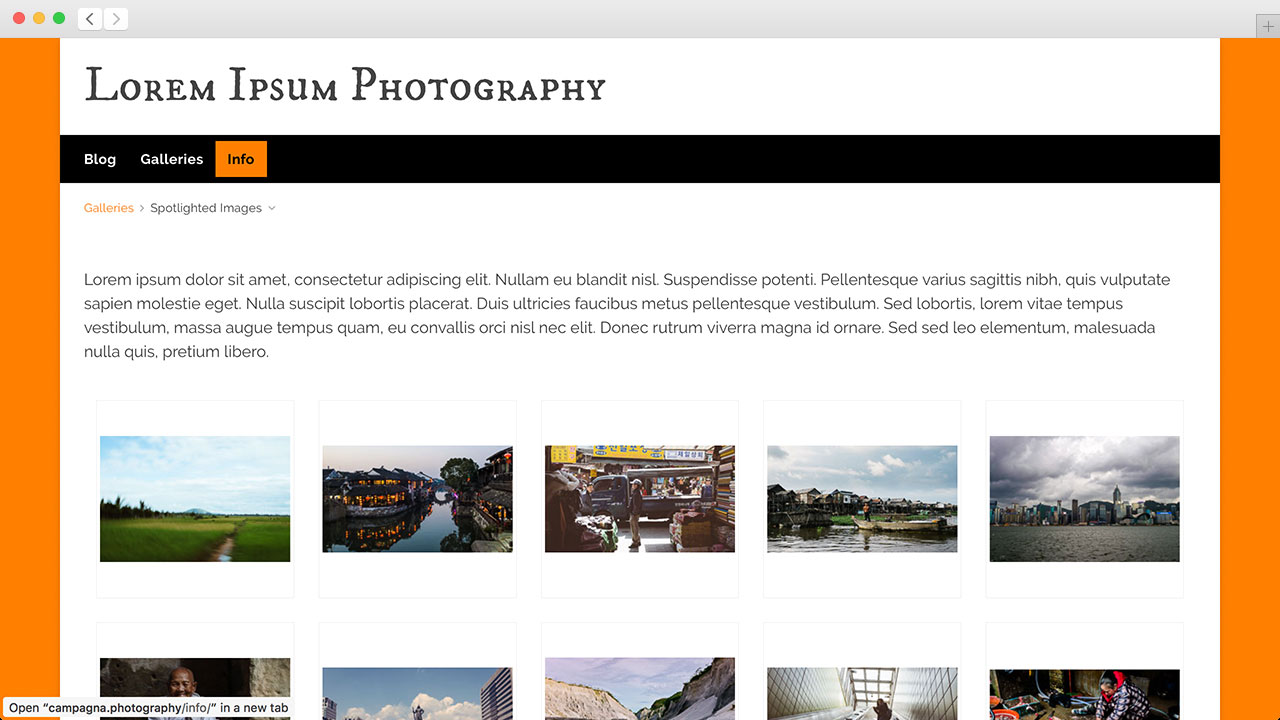Open the city building with clouds thumbnail
This screenshot has width=1280, height=720.
[x=417, y=694]
